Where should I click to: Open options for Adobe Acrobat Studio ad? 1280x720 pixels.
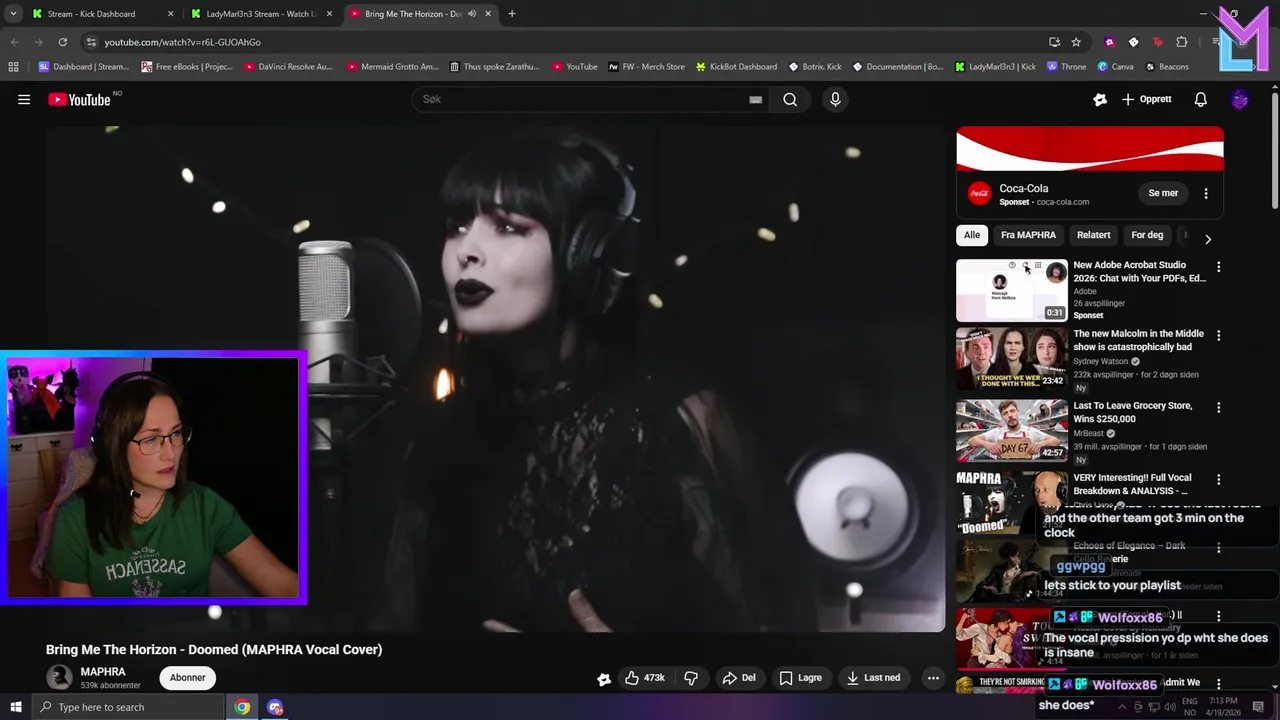click(x=1218, y=267)
